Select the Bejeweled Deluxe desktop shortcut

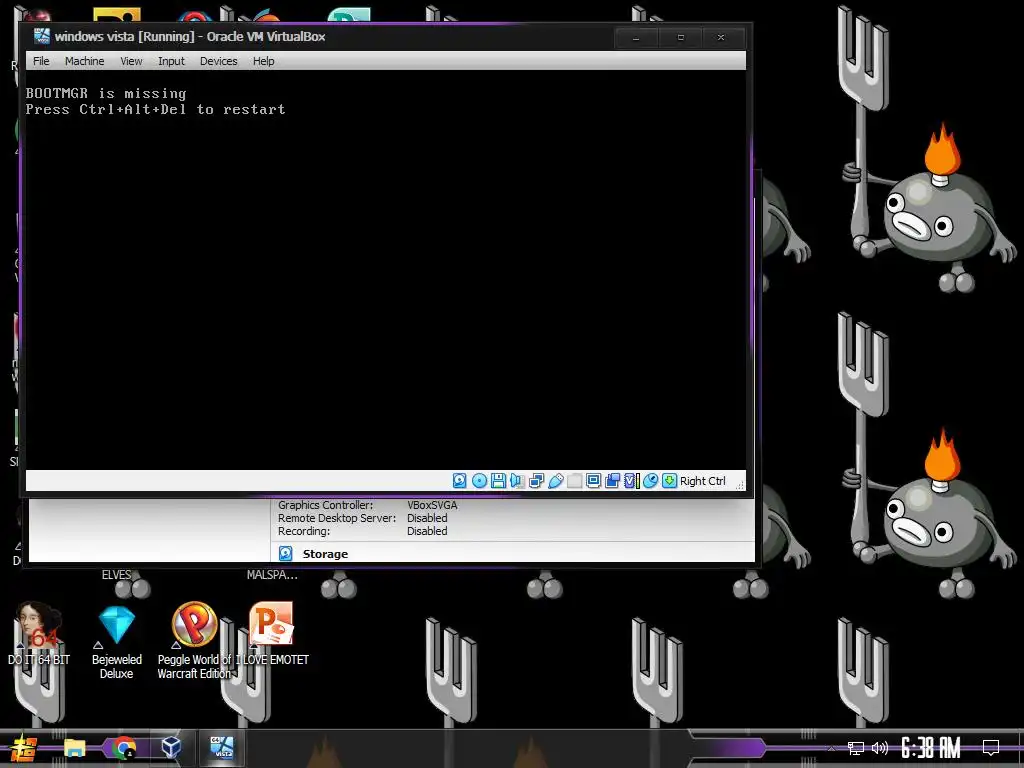(x=116, y=641)
